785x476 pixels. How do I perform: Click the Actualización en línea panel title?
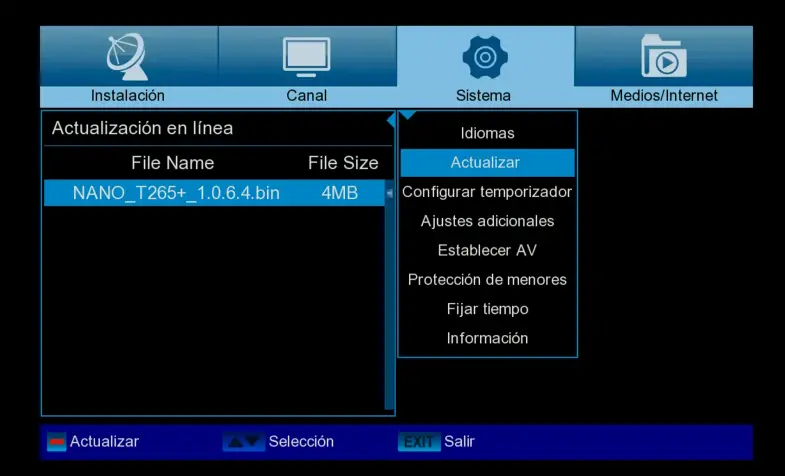143,129
